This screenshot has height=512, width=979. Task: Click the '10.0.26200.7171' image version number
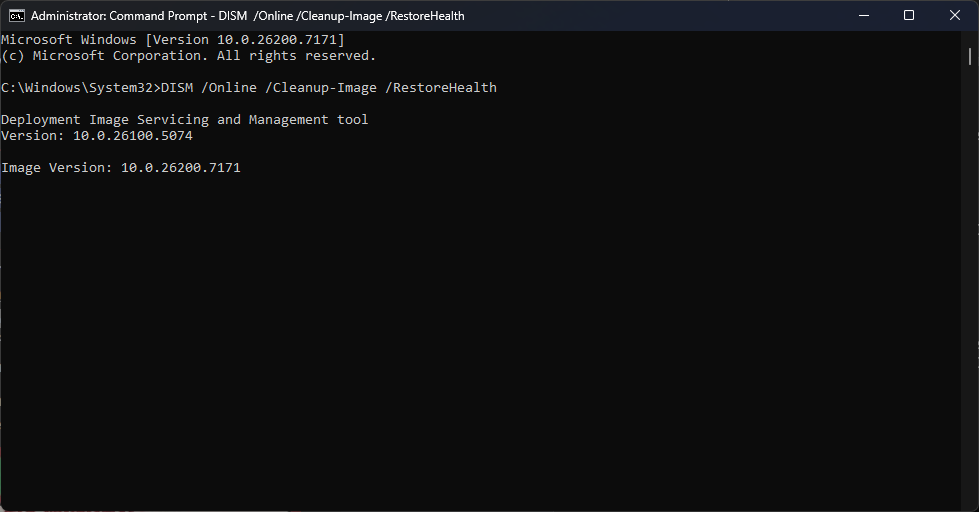click(181, 168)
